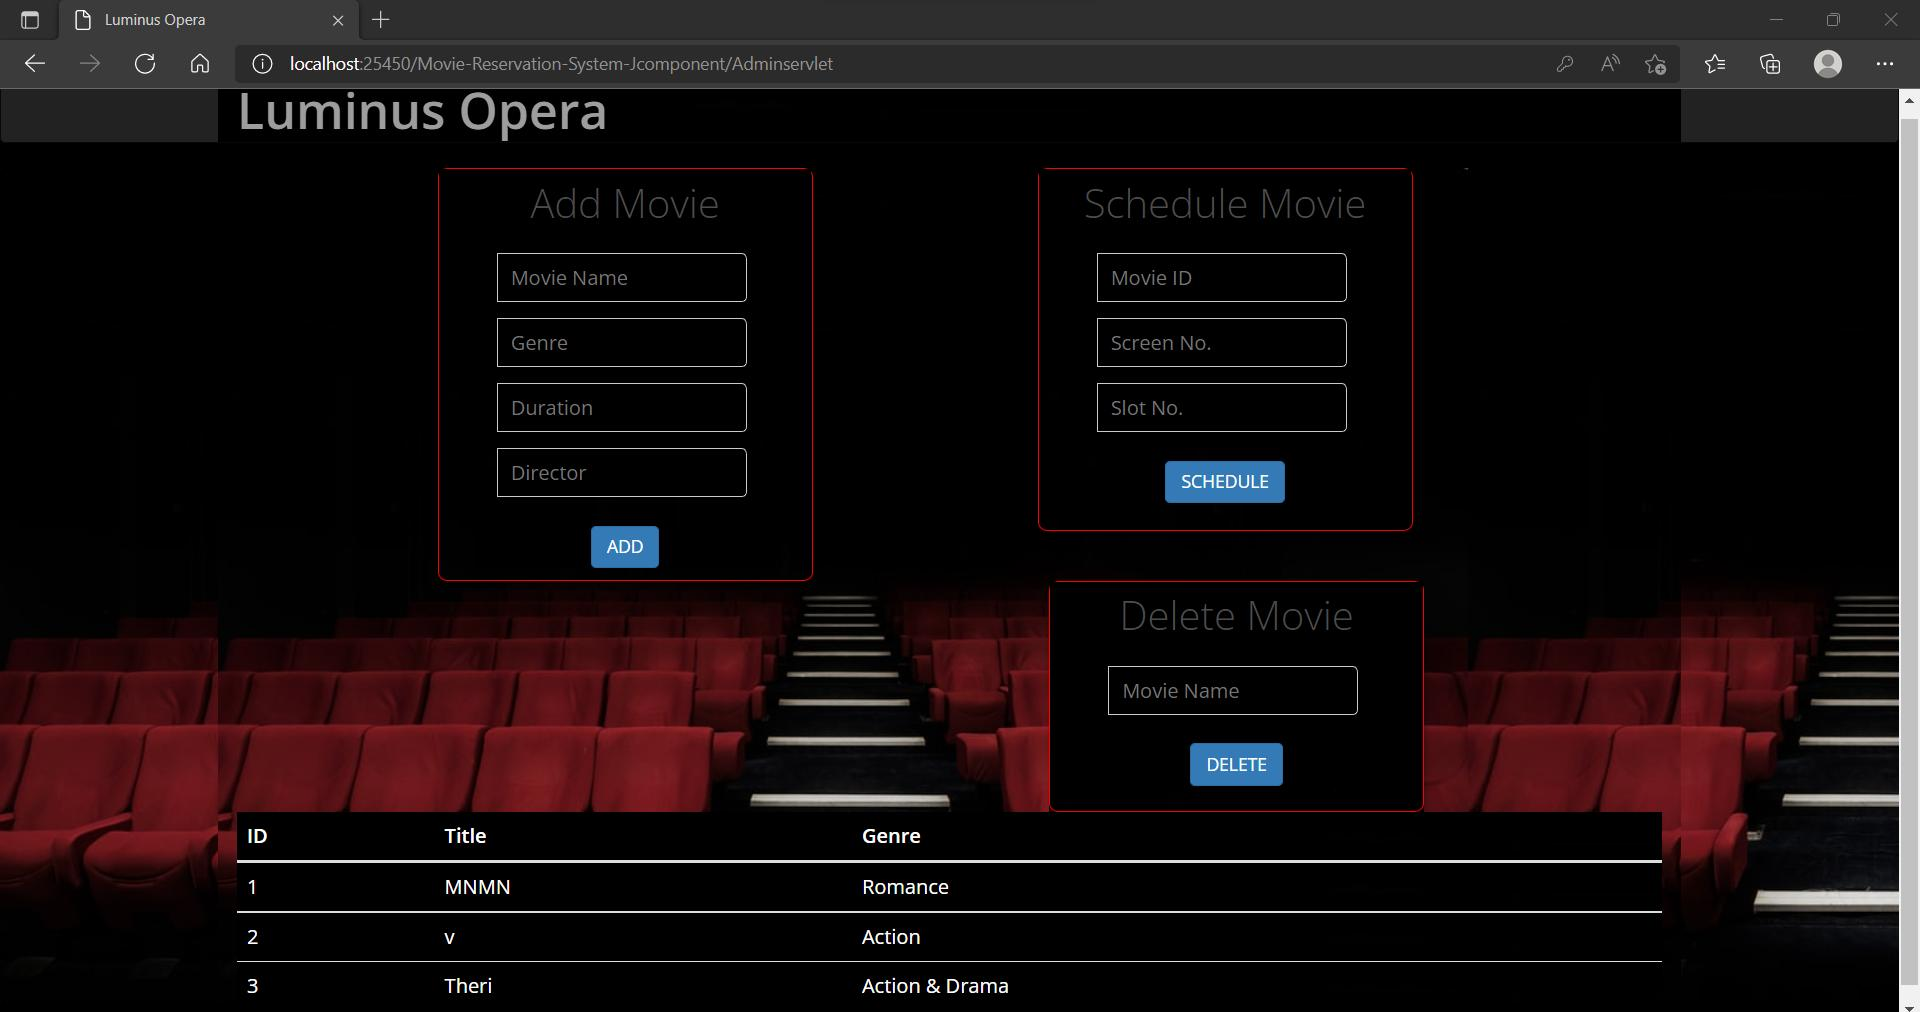The height and width of the screenshot is (1012, 1920).
Task: Add this page to favorites
Action: [1656, 63]
